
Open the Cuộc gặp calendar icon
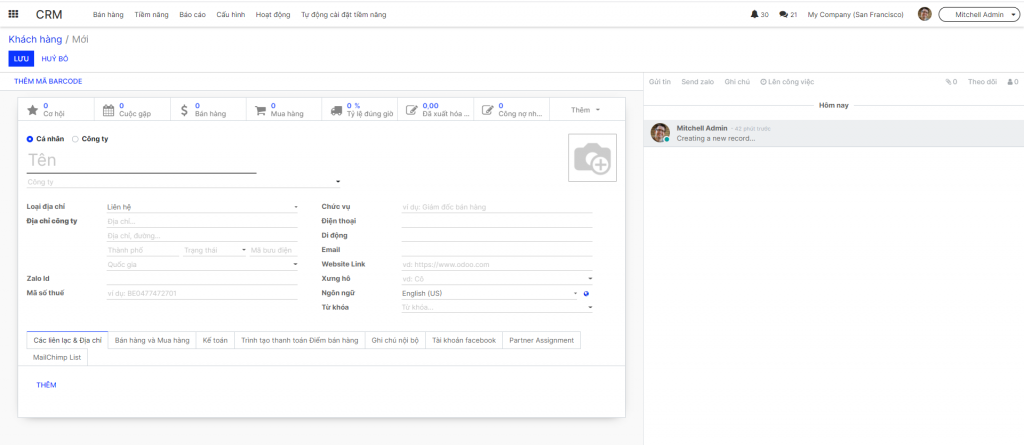click(x=109, y=110)
